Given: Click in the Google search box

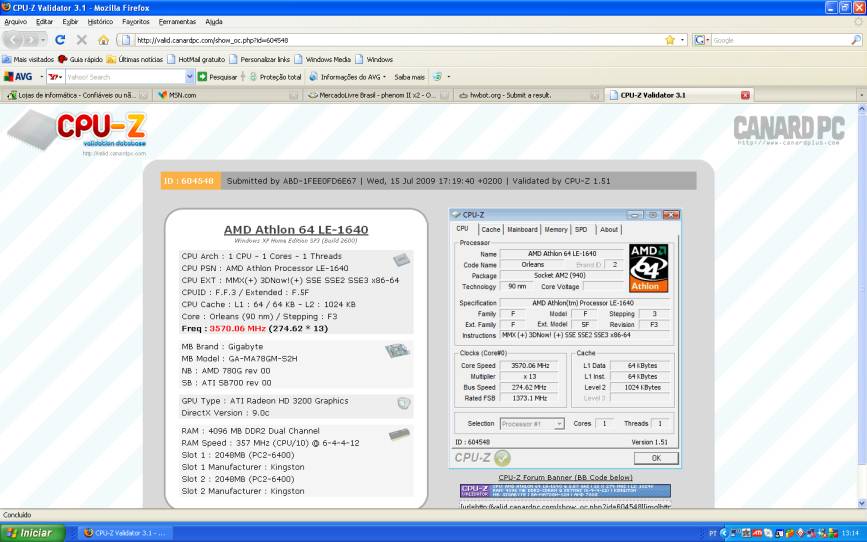Looking at the screenshot, I should tap(780, 40).
